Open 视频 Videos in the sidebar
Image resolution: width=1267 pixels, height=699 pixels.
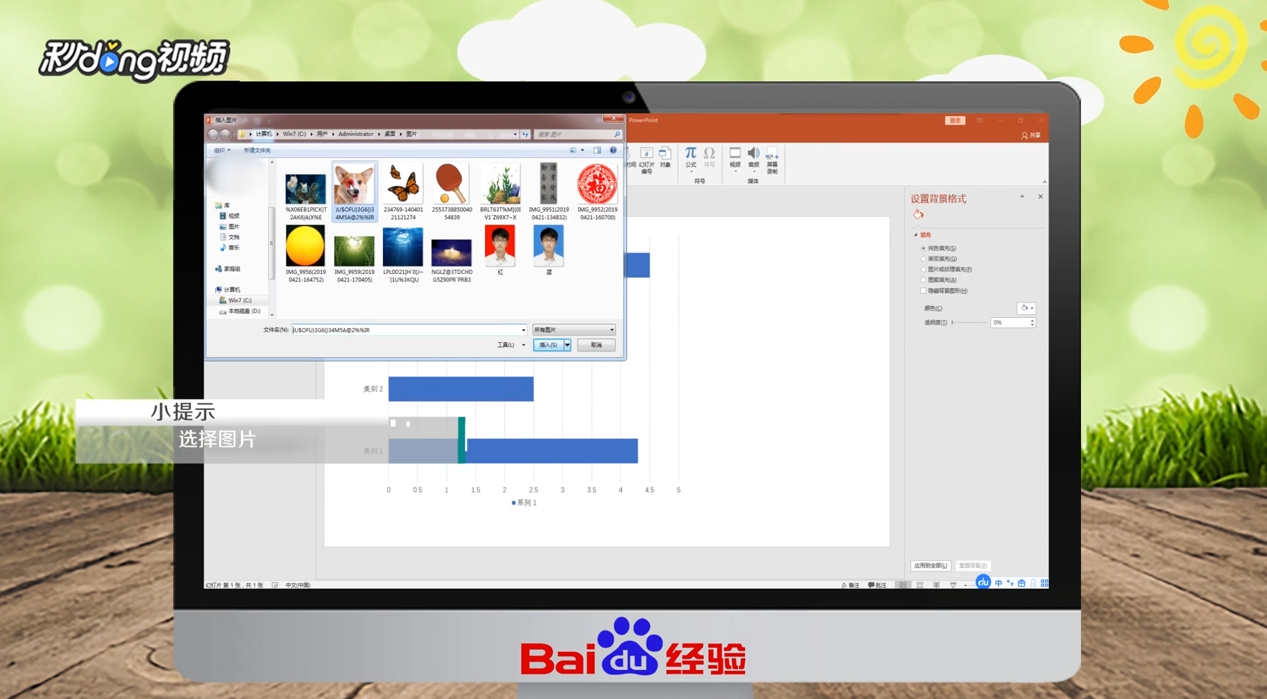click(x=230, y=216)
